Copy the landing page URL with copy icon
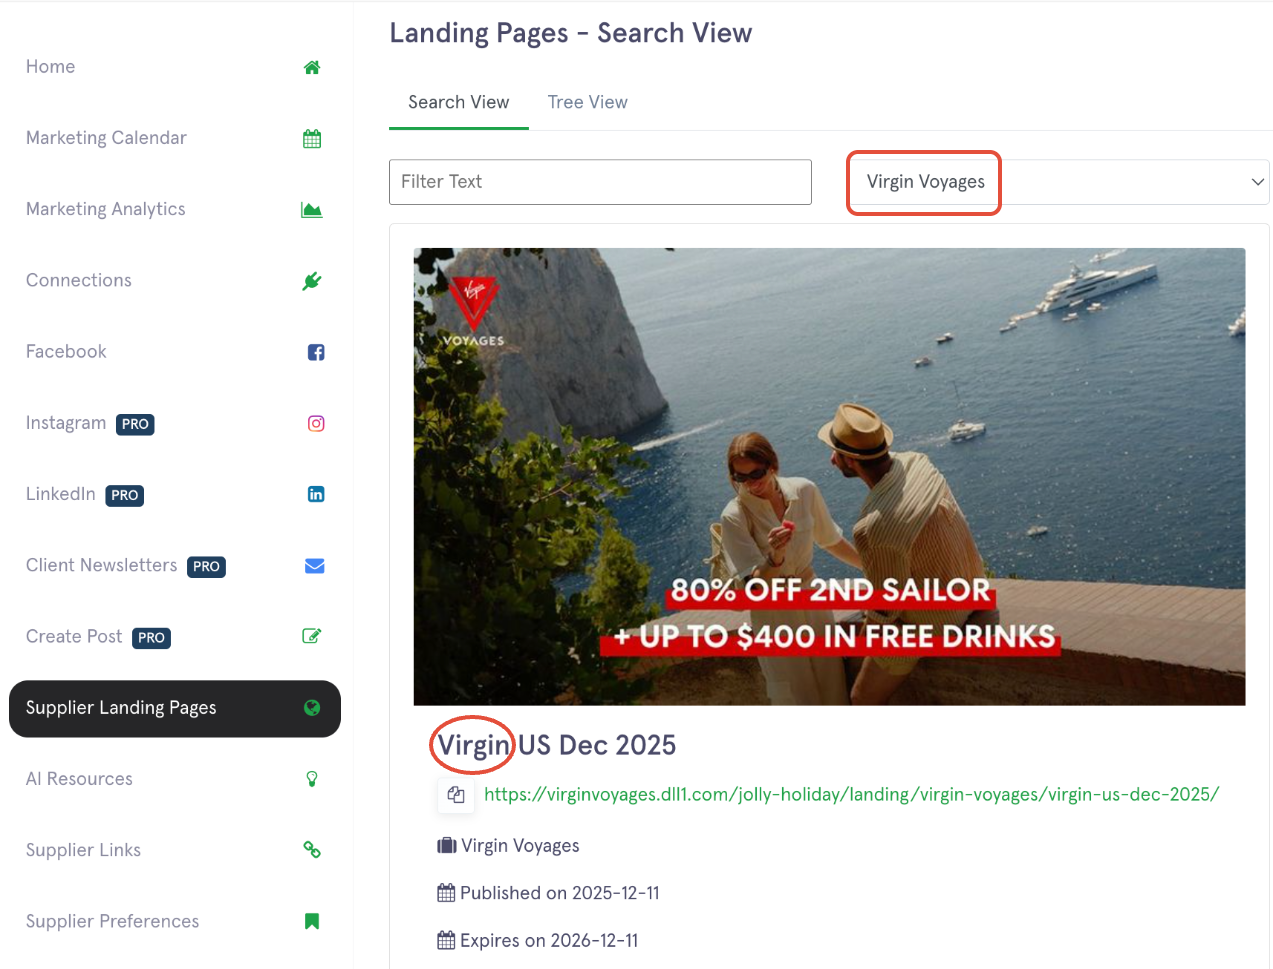This screenshot has width=1273, height=969. pyautogui.click(x=456, y=795)
